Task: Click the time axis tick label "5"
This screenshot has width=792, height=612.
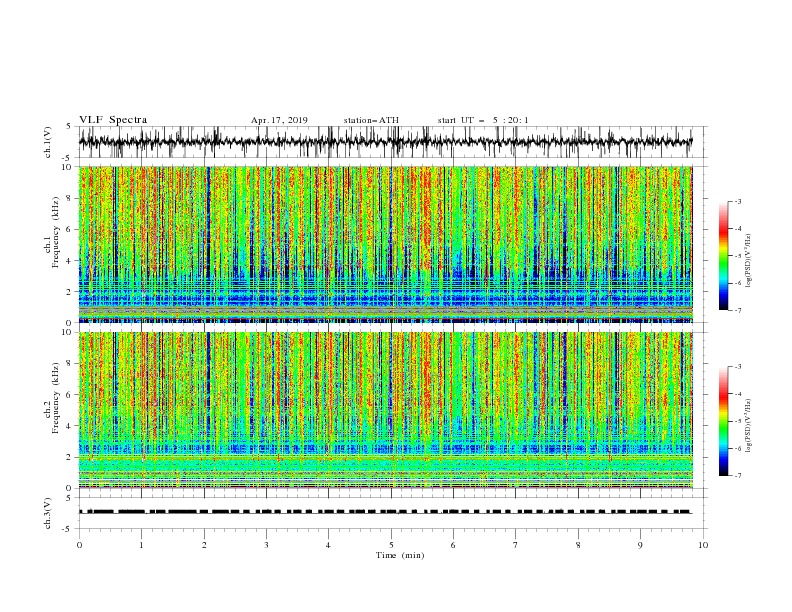Action: click(x=391, y=545)
